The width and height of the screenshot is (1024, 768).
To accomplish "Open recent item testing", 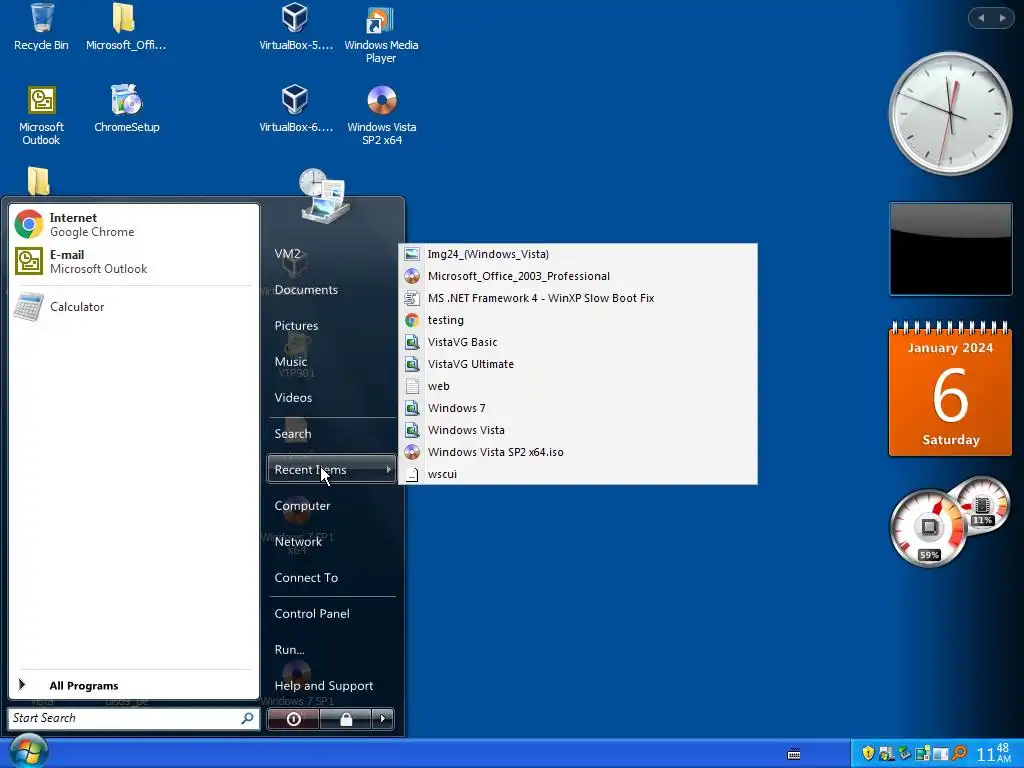I will click(x=578, y=320).
